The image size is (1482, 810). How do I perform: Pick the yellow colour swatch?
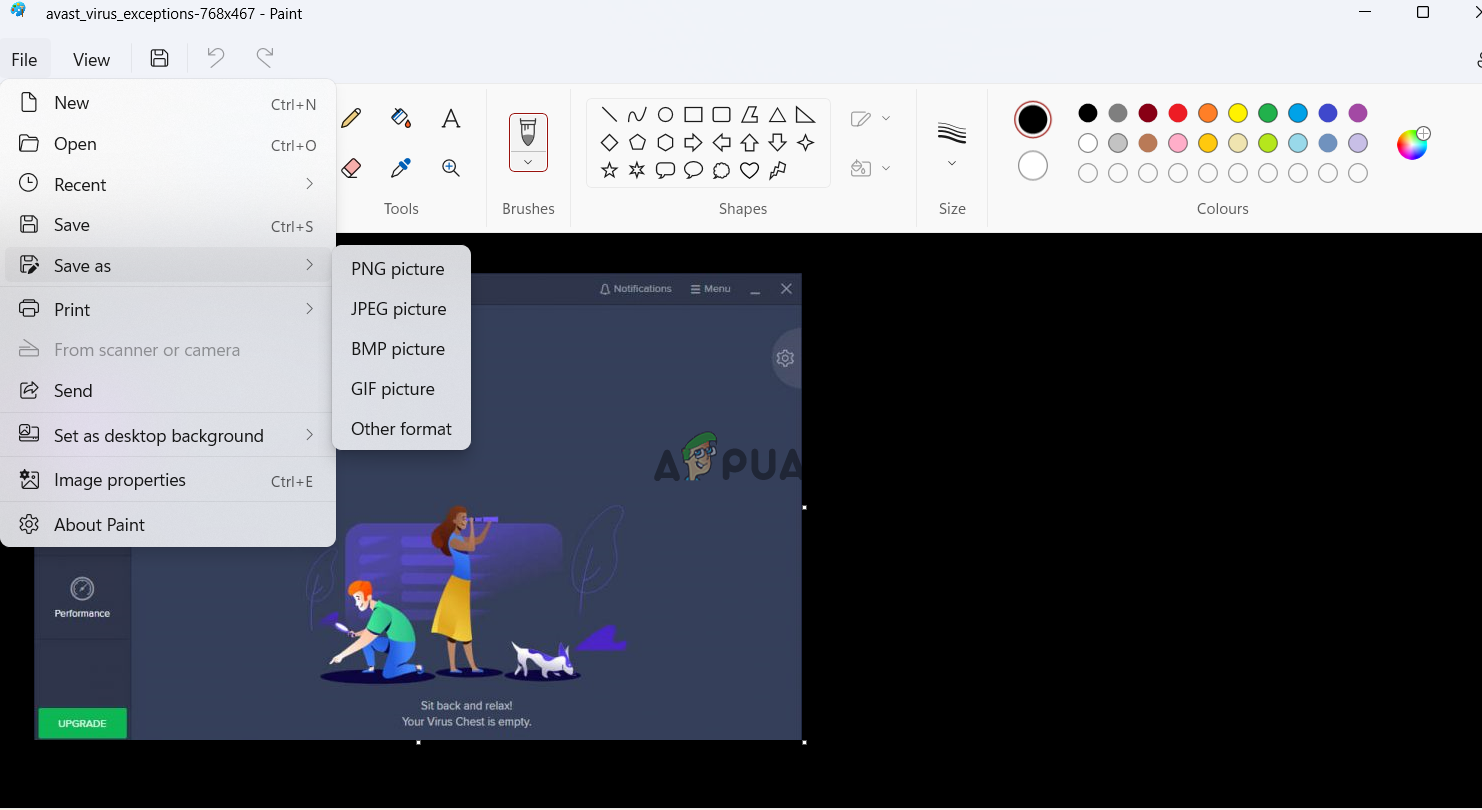click(x=1238, y=113)
